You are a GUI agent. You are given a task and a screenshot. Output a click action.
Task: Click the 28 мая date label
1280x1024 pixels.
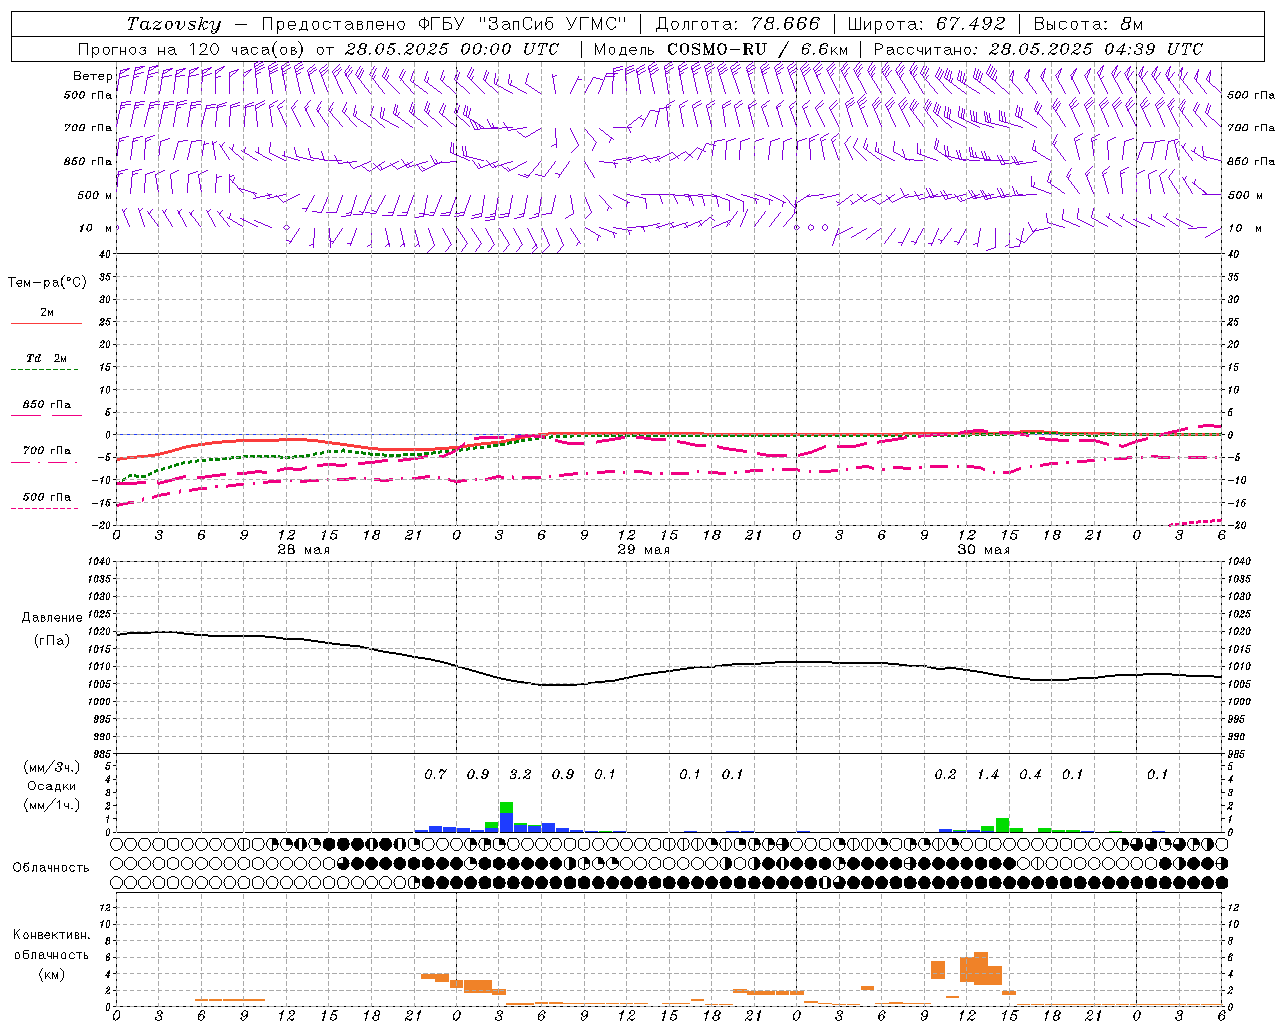tap(303, 550)
